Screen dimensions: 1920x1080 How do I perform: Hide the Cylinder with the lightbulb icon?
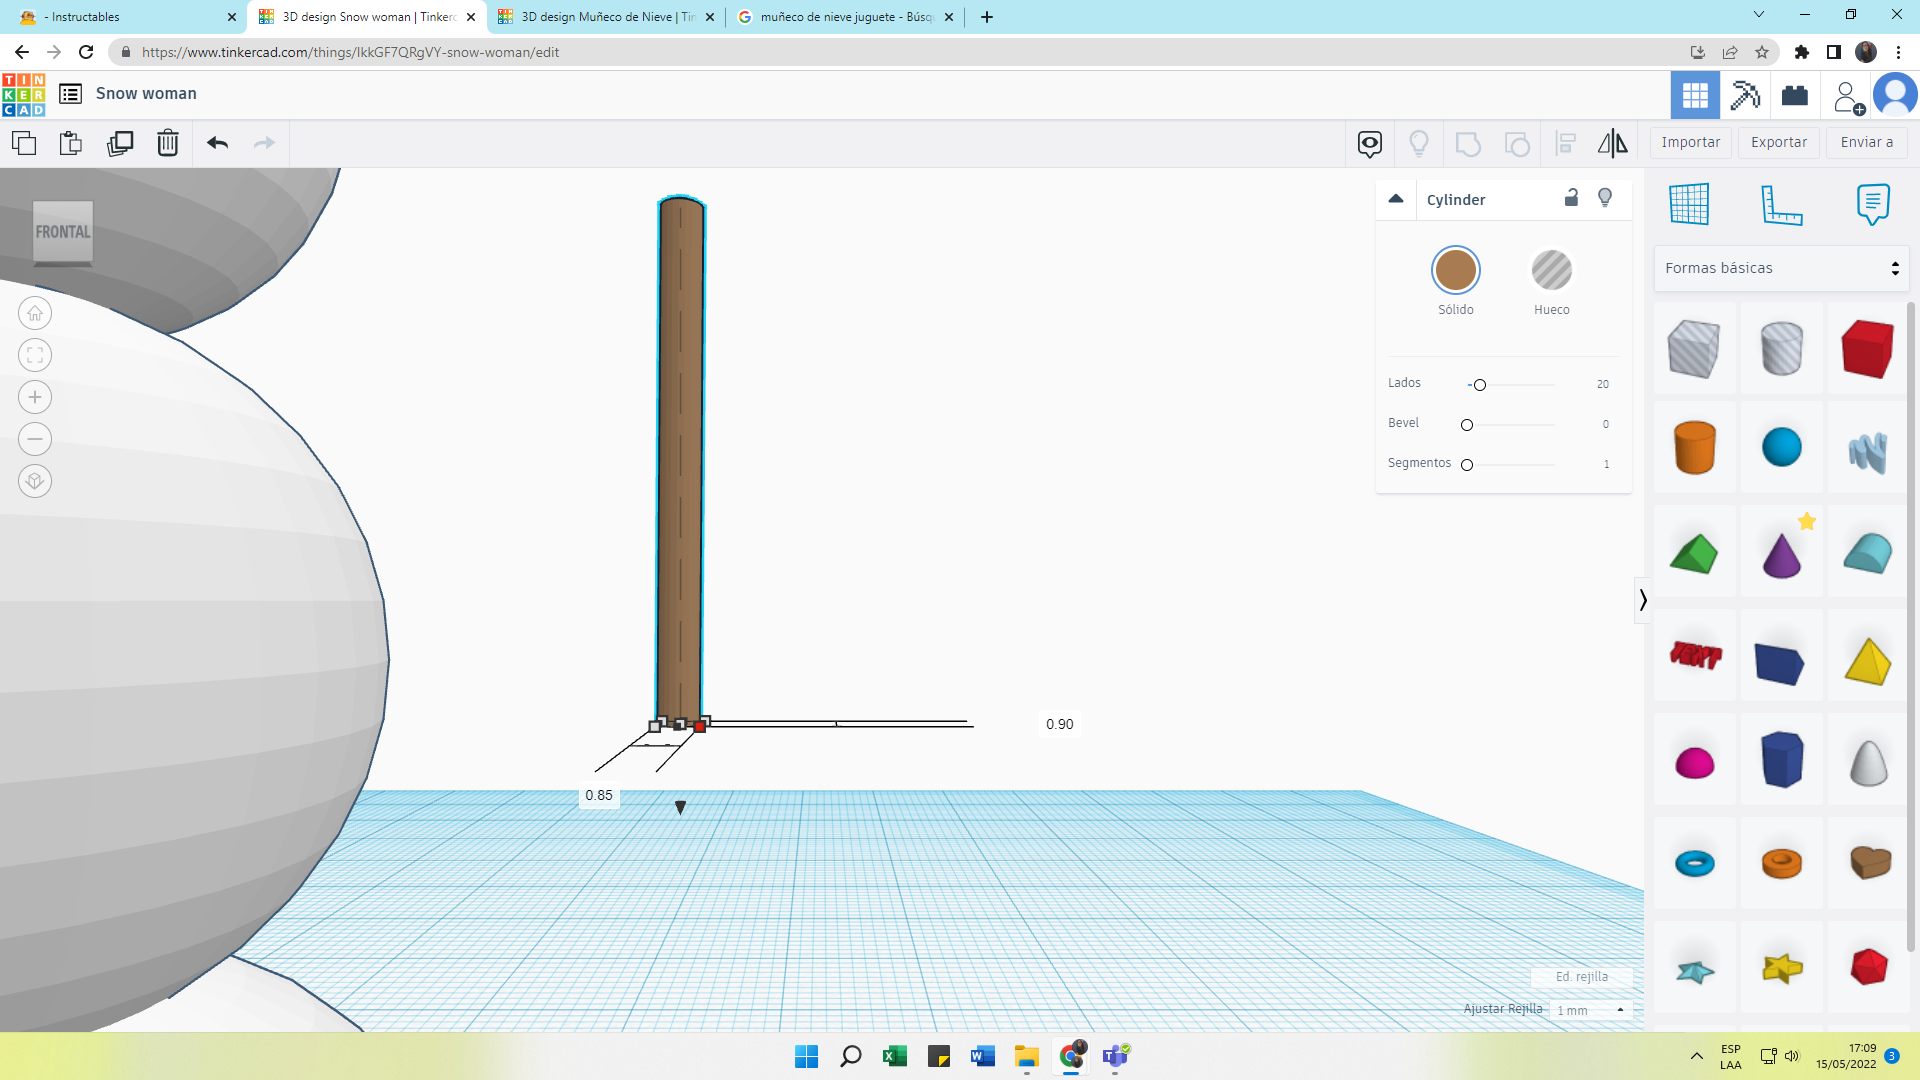pyautogui.click(x=1605, y=198)
